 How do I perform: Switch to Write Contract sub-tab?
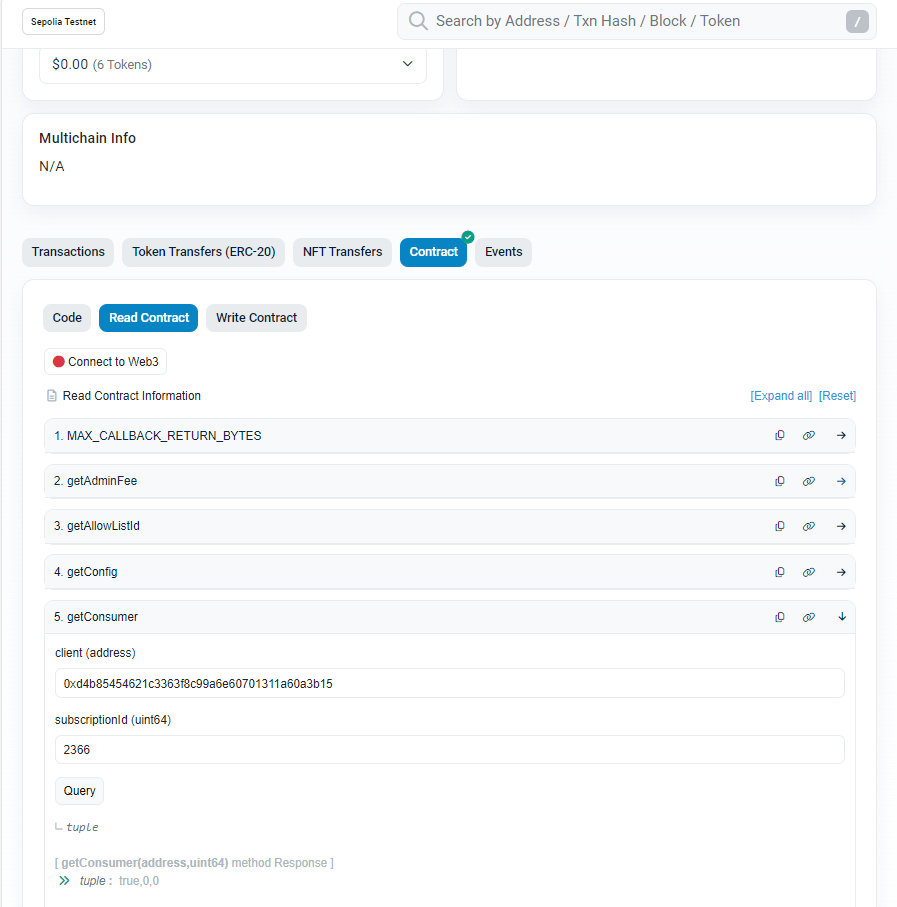(x=256, y=318)
